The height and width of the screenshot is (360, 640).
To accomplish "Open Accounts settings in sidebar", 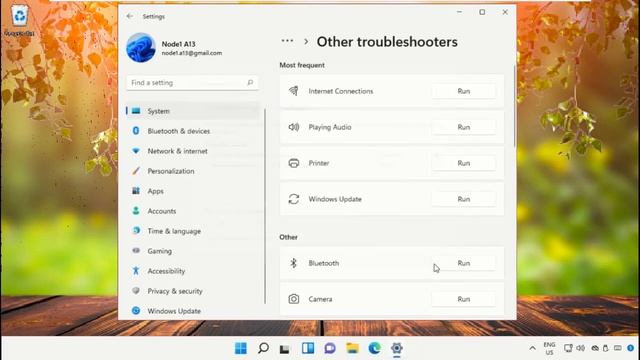I will tap(193, 211).
